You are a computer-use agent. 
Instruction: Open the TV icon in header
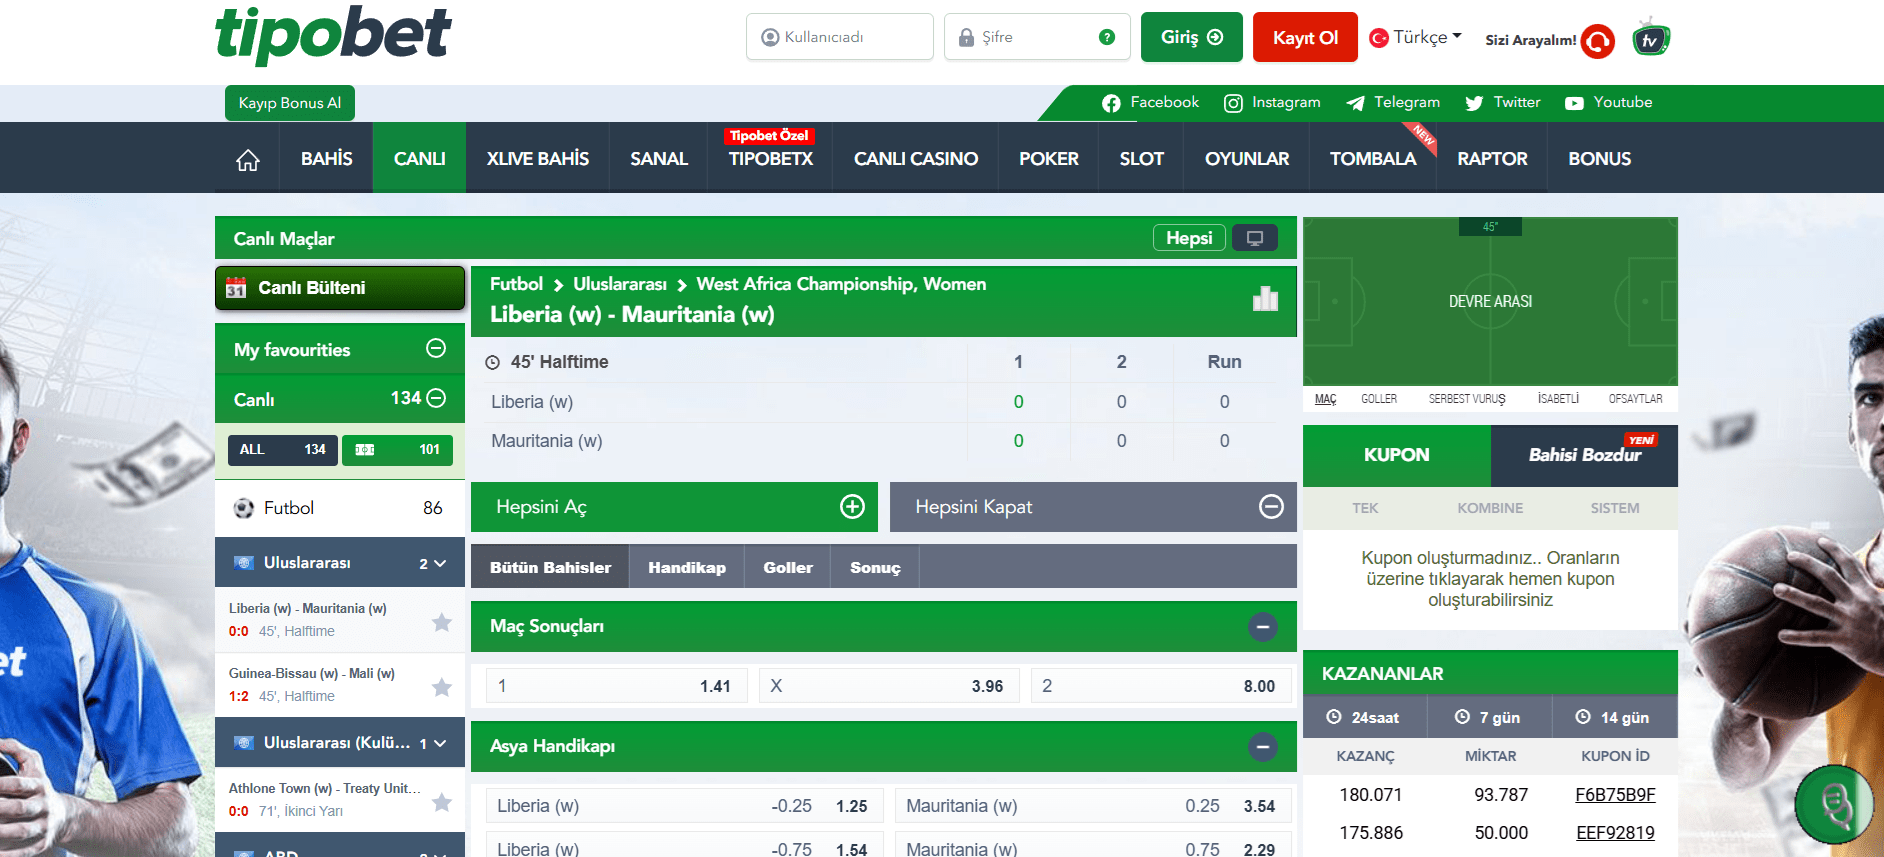pyautogui.click(x=1650, y=39)
